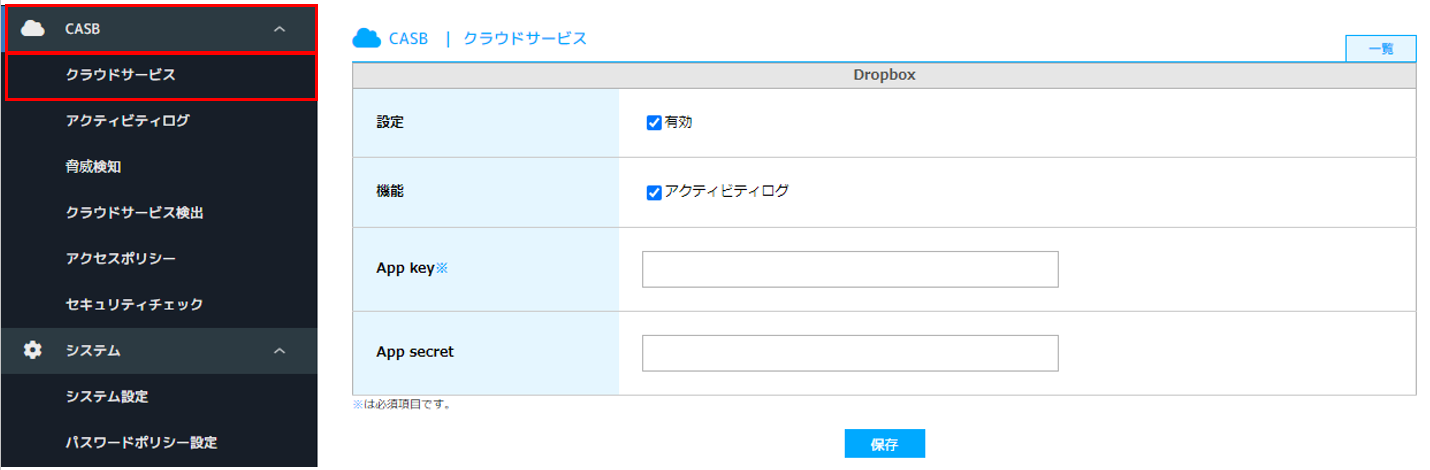Uncheck the アクティビティログ function checkbox
Screen dimensions: 1430x470
pos(654,192)
